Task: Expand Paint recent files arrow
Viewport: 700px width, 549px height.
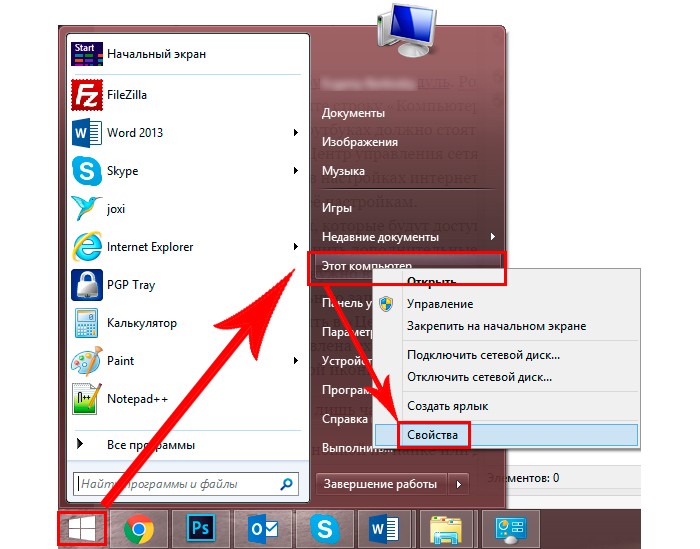Action: pyautogui.click(x=296, y=361)
